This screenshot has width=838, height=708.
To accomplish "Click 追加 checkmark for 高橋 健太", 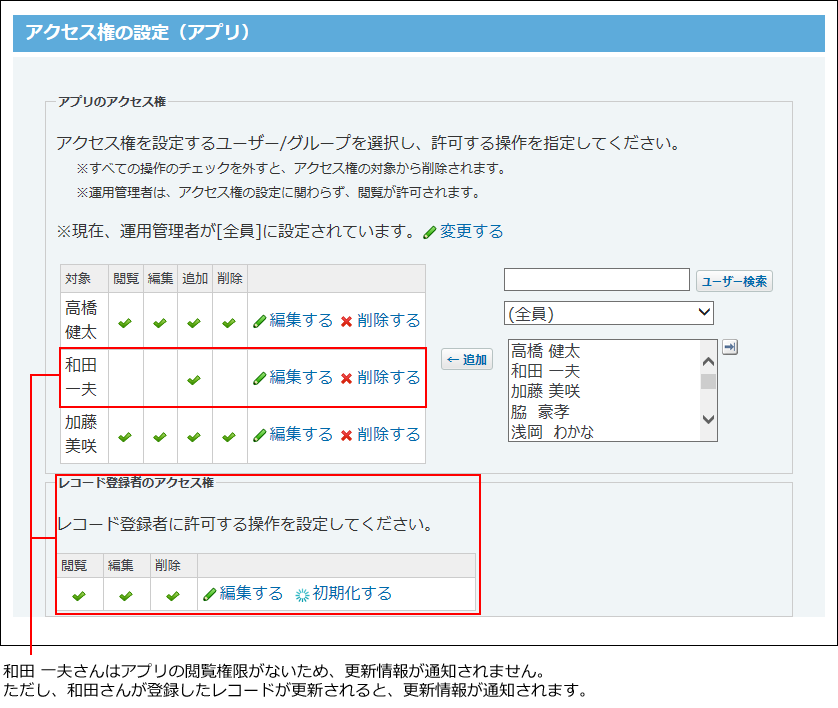I will tap(194, 323).
